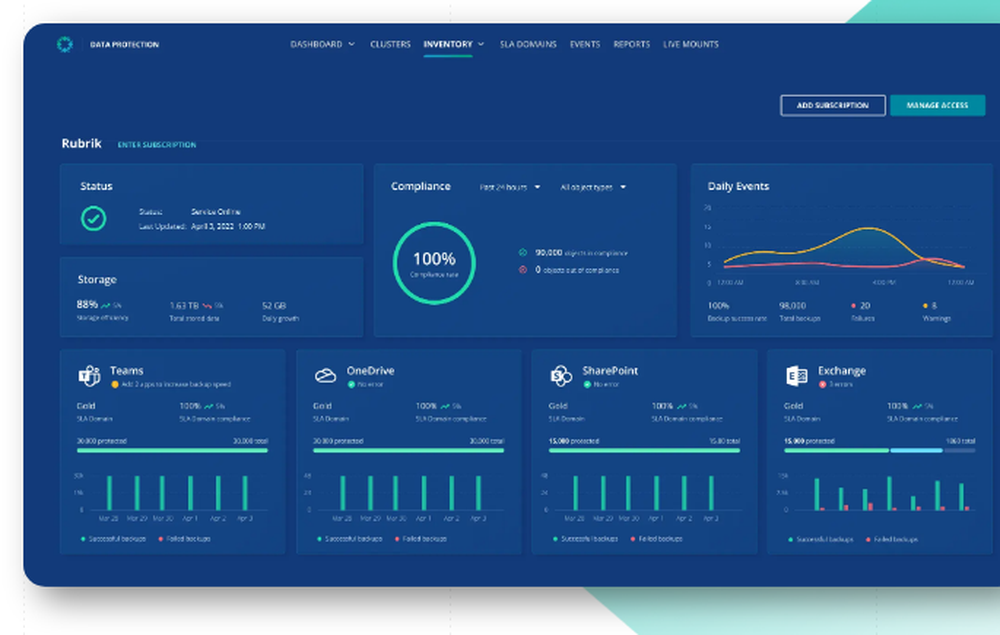Viewport: 1000px width, 635px height.
Task: Click the Rubrik logo icon
Action: 64,44
